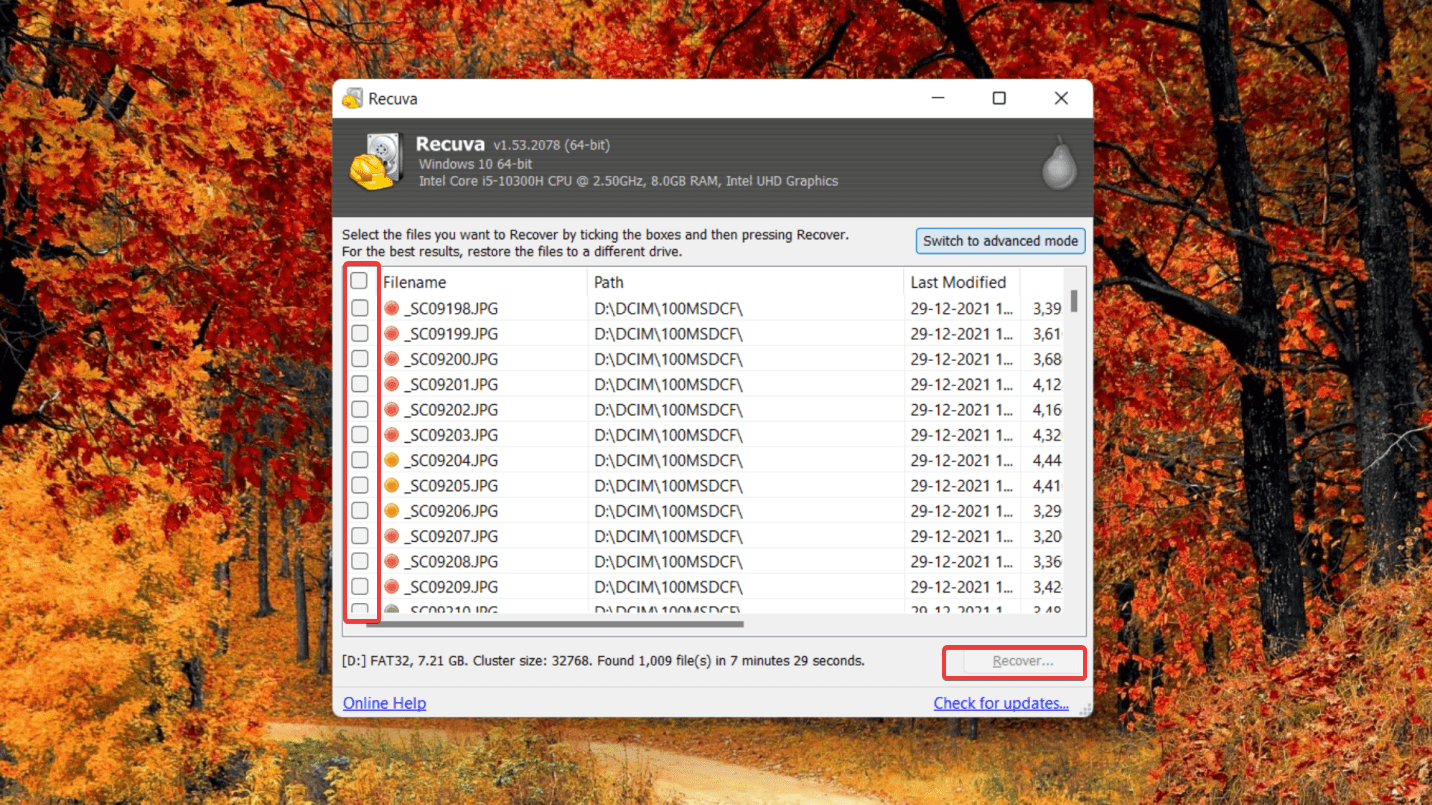
Task: Click the horizontal scrollbar of the file list
Action: tap(553, 624)
